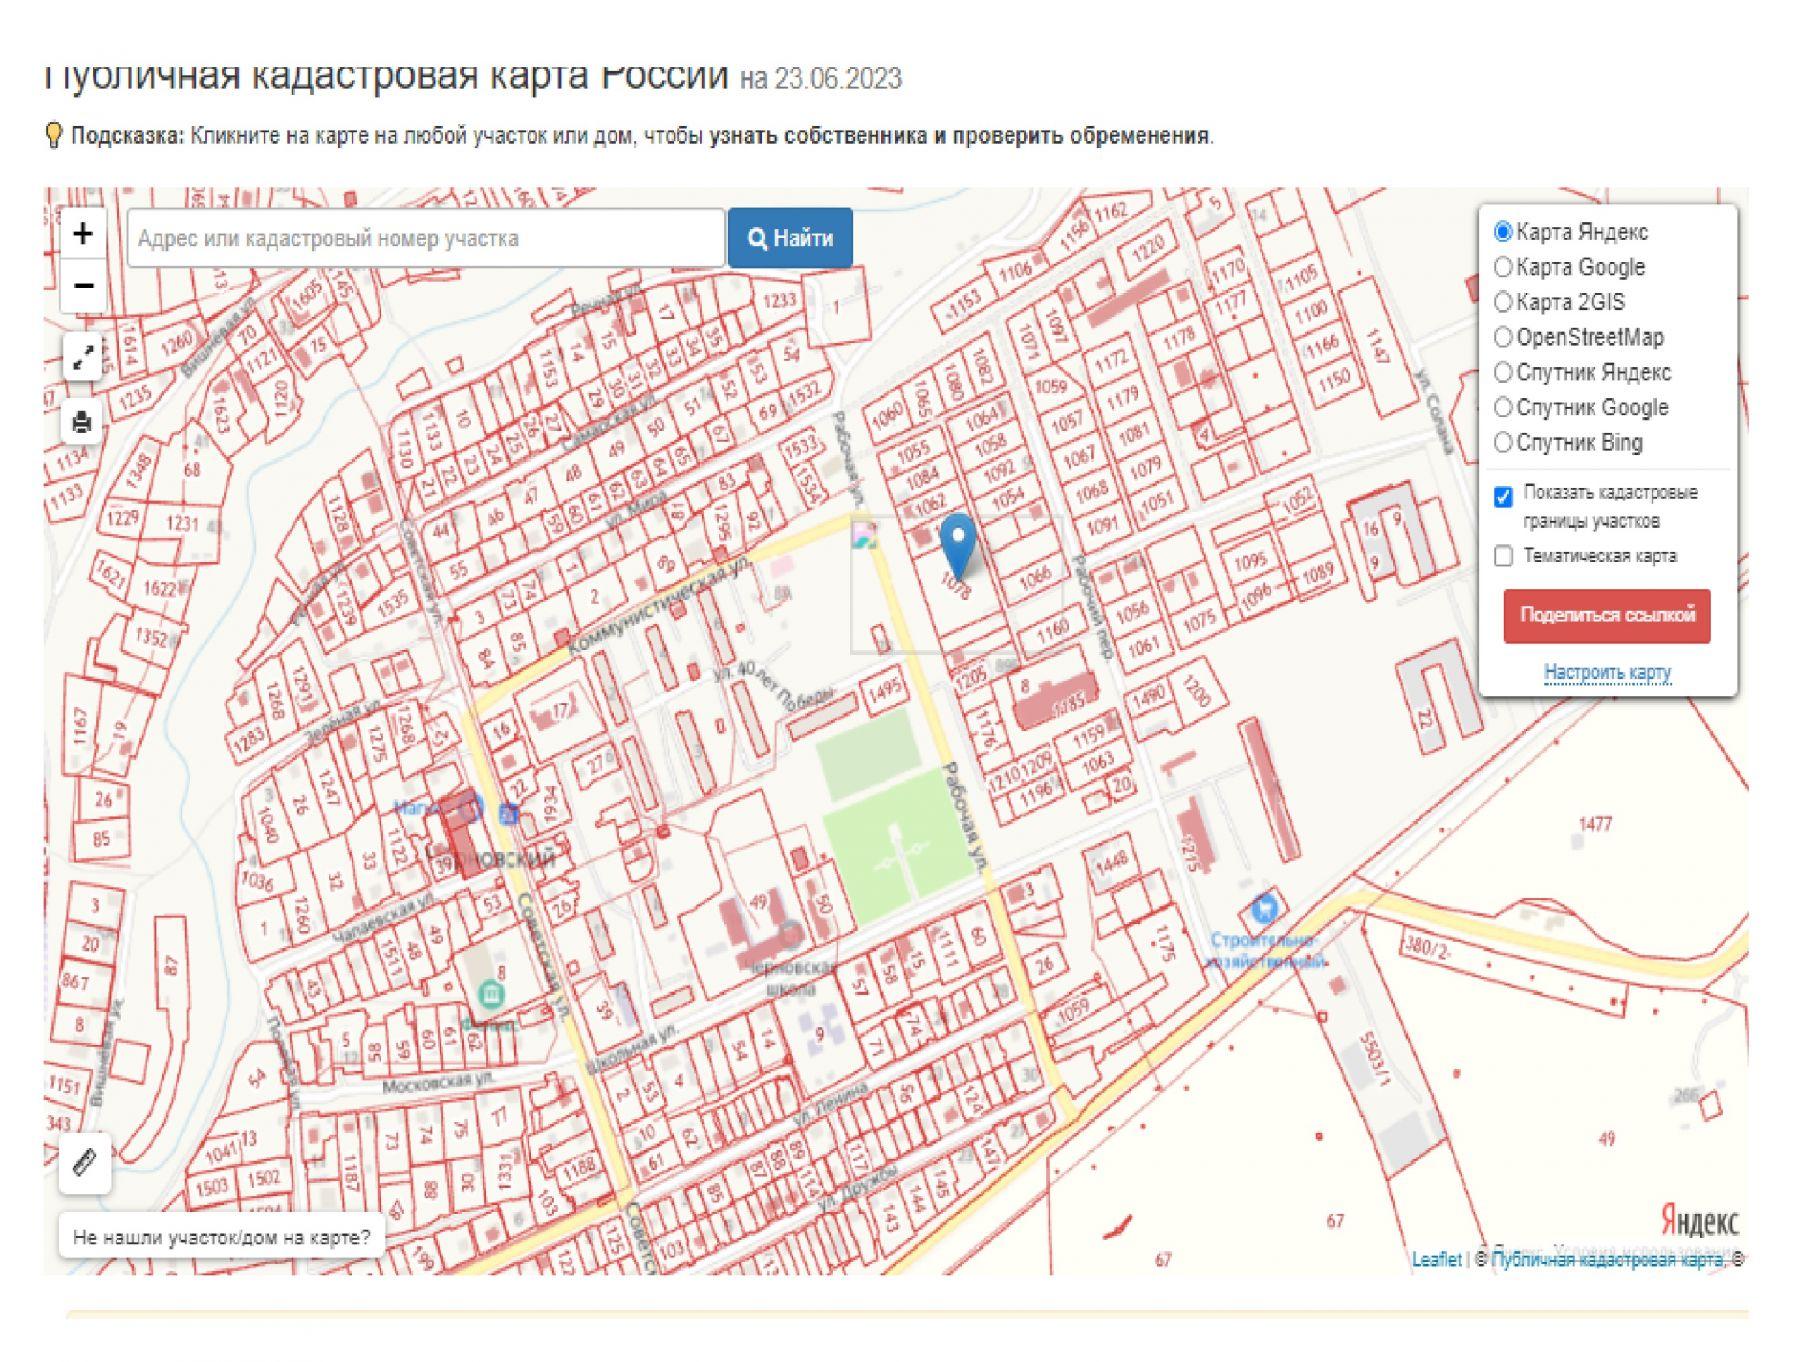The height and width of the screenshot is (1362, 1800).
Task: Print the map using printer icon
Action: 83,422
